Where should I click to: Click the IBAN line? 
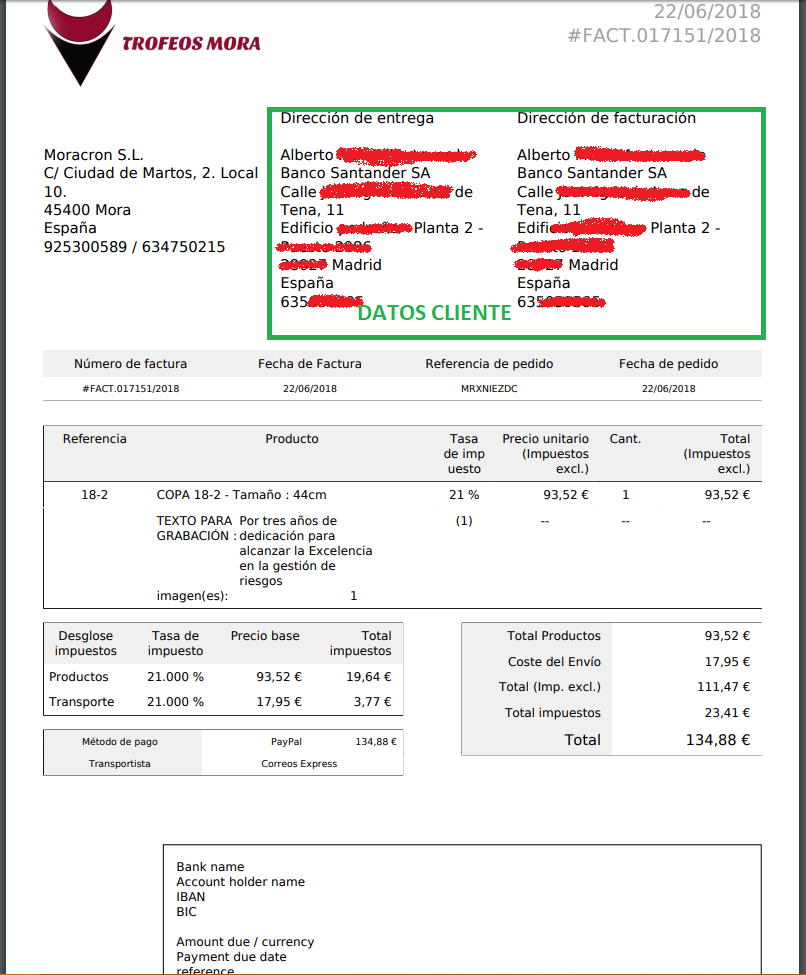[x=190, y=897]
